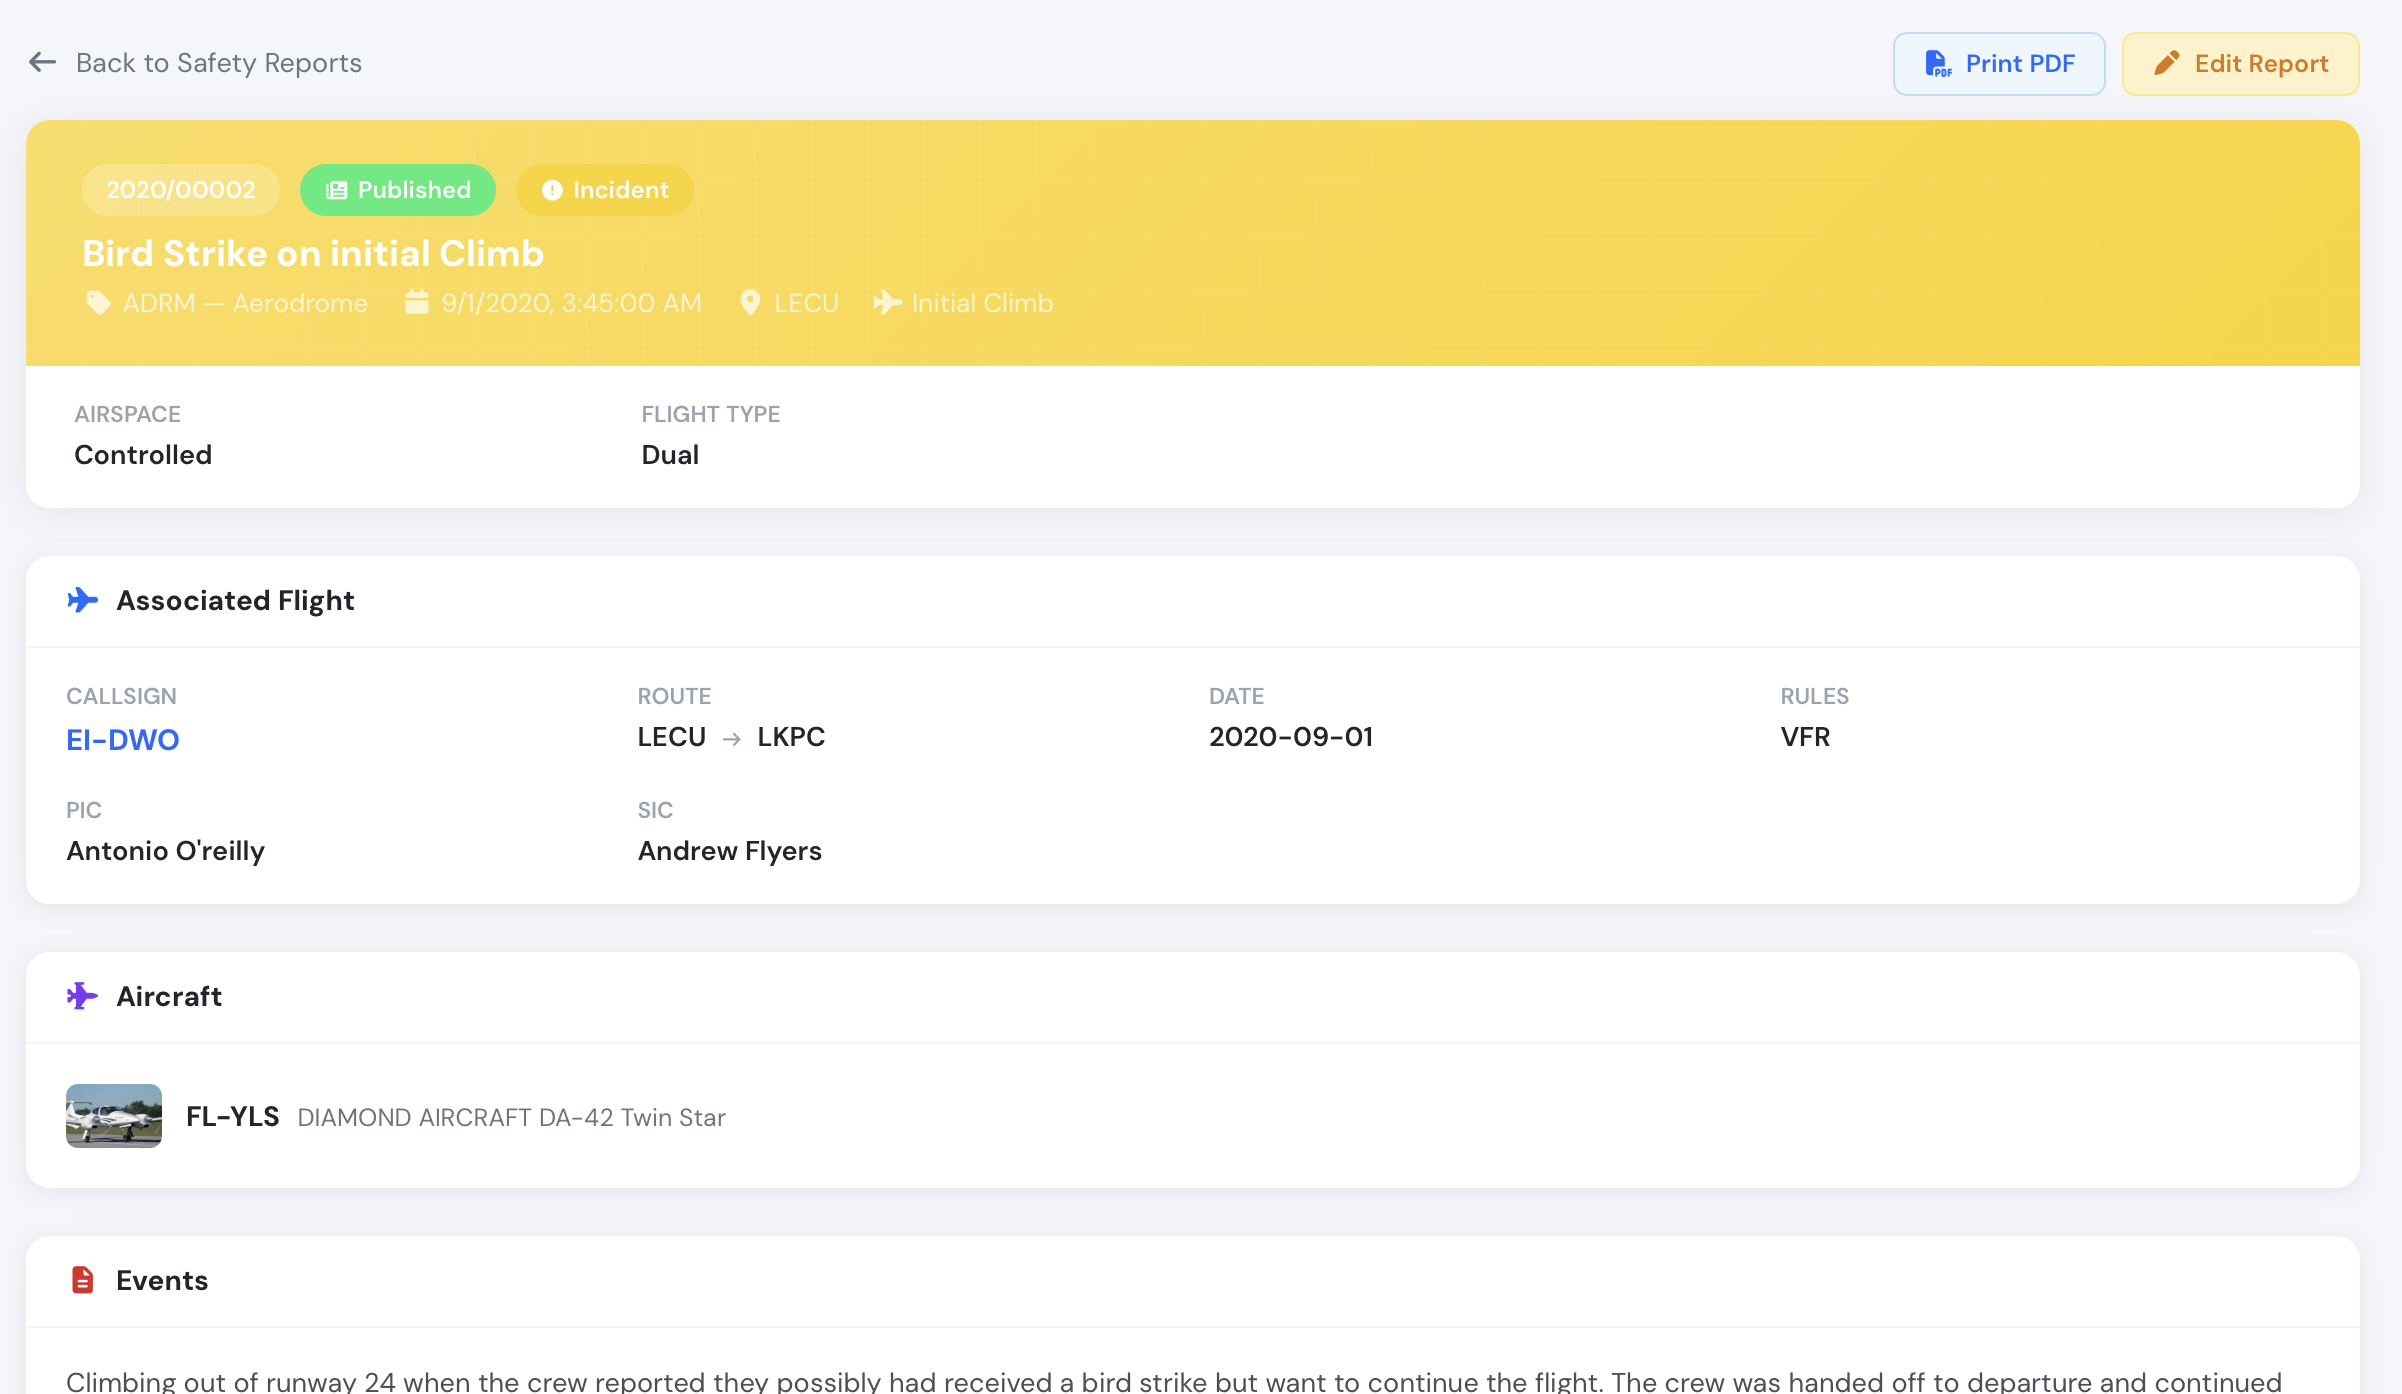Screen dimensions: 2402x1394
Task: Click the blue Associated Flight plane icon
Action: pos(82,600)
